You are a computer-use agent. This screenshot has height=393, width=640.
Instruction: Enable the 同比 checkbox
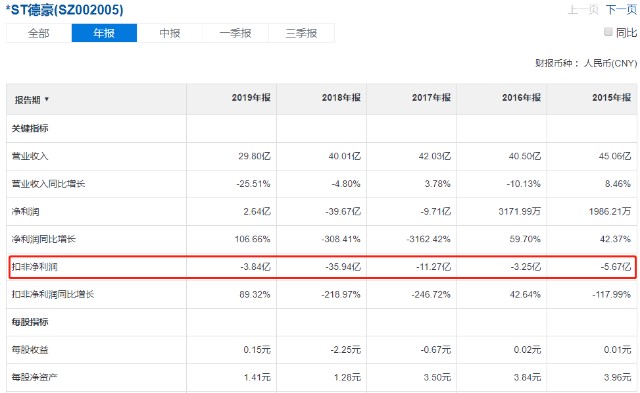(608, 32)
